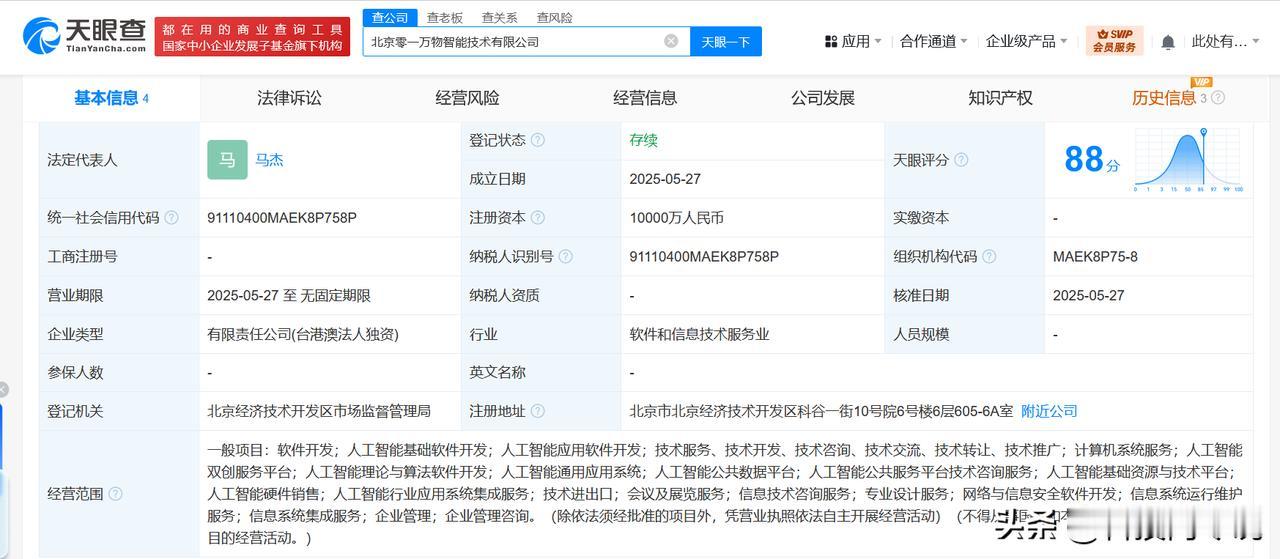Select the 查老板 search tab
This screenshot has height=559, width=1280.
pos(444,17)
